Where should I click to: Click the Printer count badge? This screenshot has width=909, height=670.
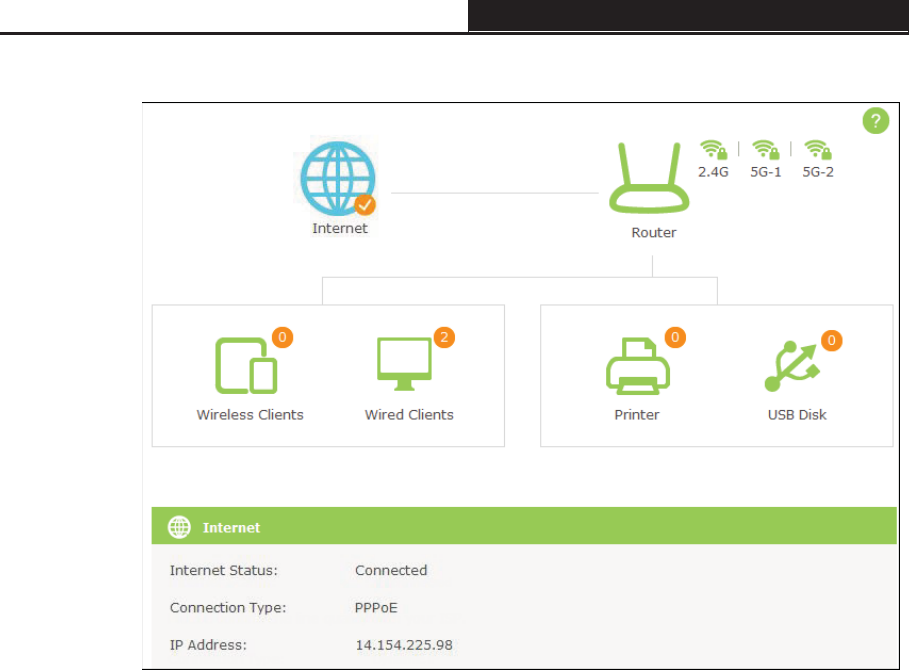click(675, 337)
